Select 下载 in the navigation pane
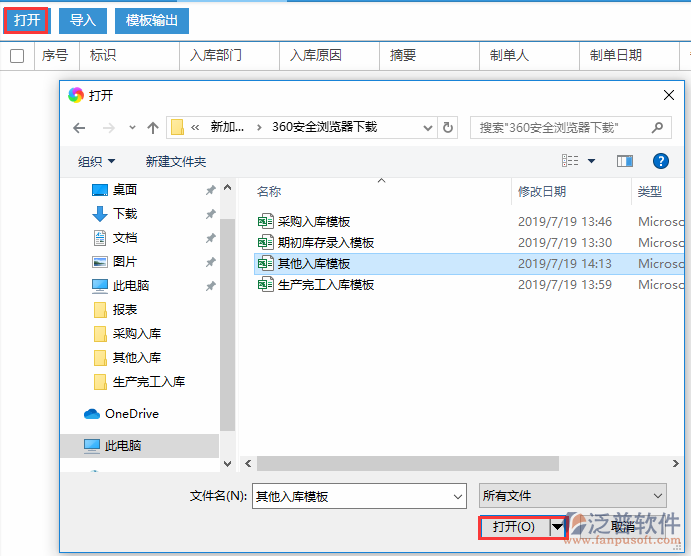691x556 pixels. click(125, 214)
